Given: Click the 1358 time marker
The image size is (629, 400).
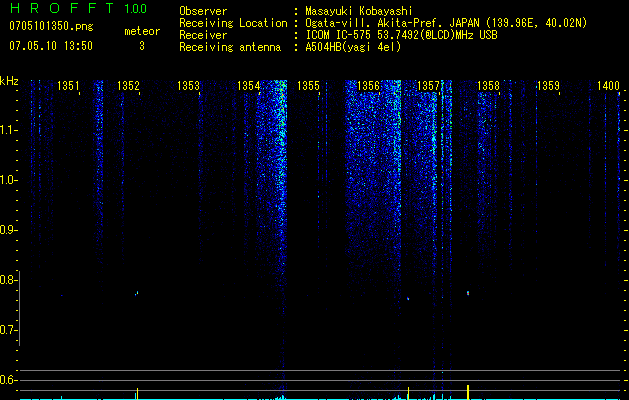Looking at the screenshot, I should pyautogui.click(x=488, y=86).
